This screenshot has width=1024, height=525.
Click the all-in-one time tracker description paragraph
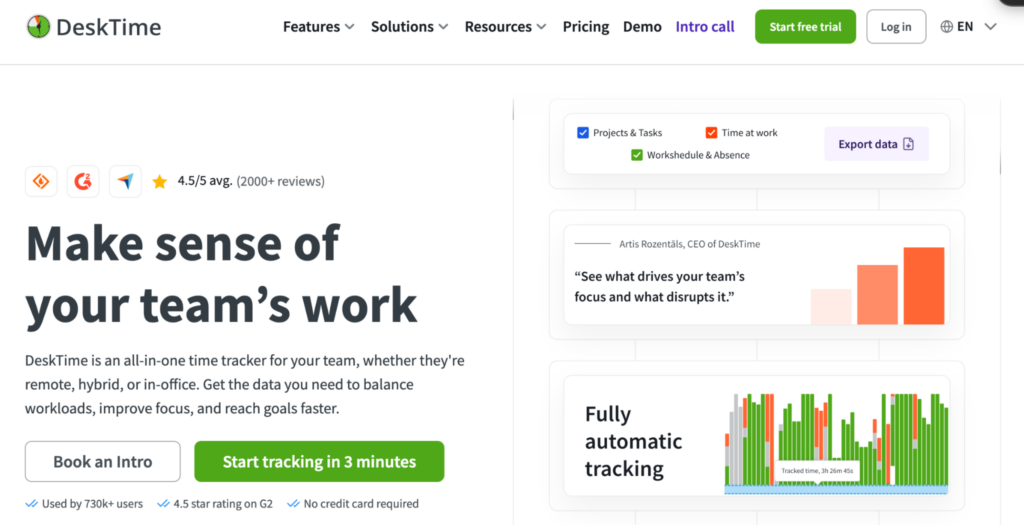click(245, 385)
